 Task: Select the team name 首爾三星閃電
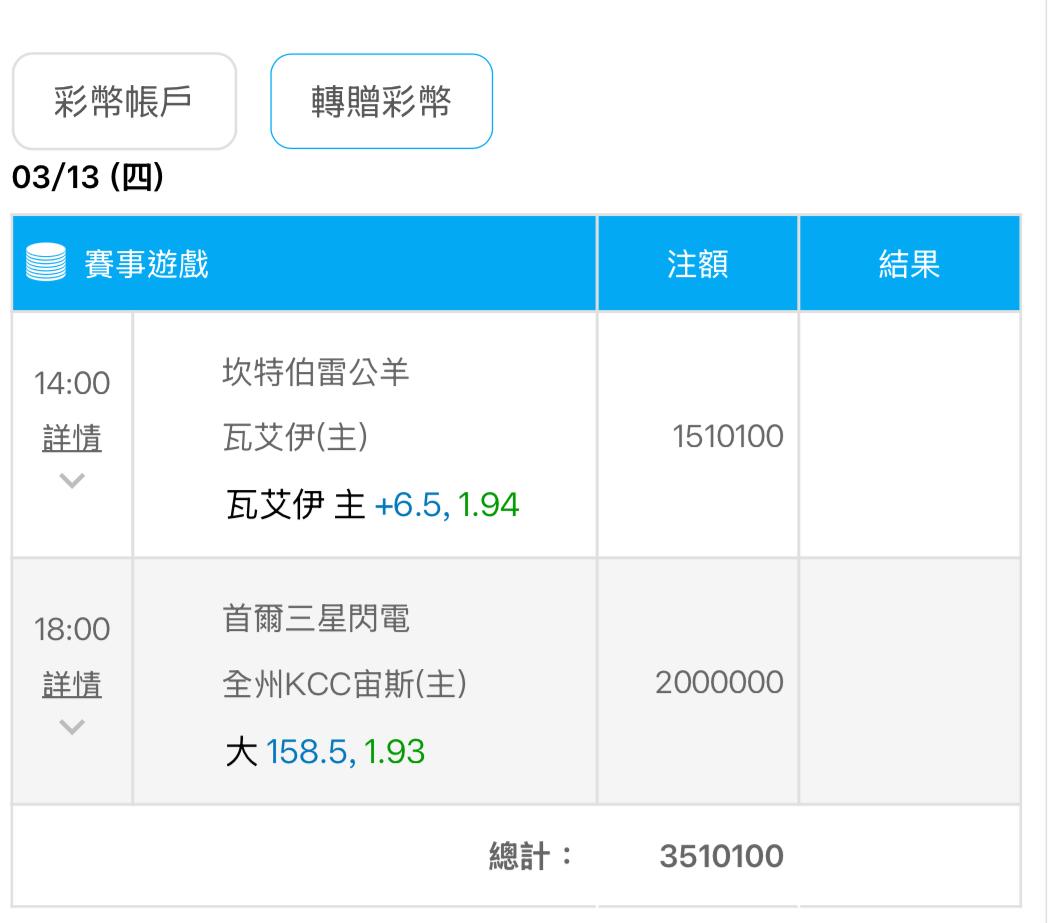coord(316,619)
